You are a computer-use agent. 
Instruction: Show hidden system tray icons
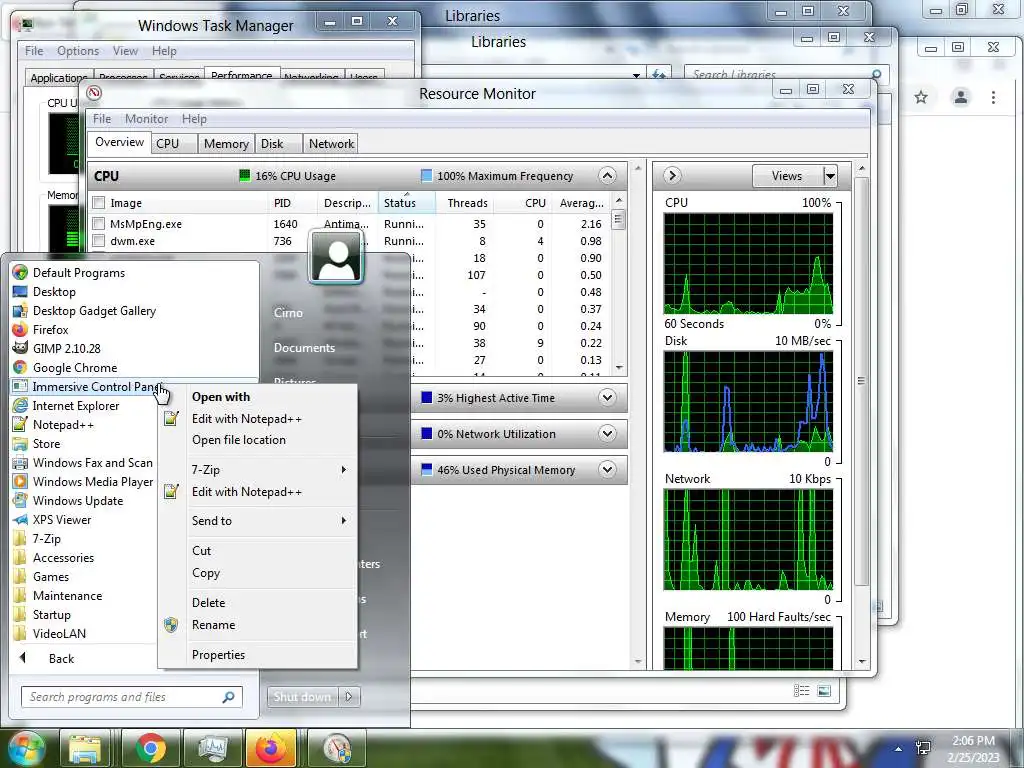point(899,749)
